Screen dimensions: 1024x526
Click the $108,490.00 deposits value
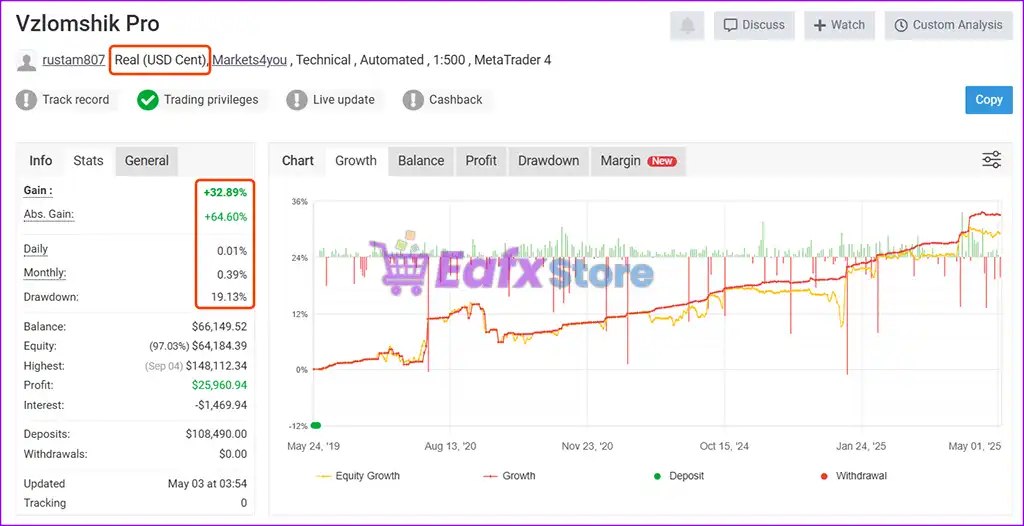point(217,434)
